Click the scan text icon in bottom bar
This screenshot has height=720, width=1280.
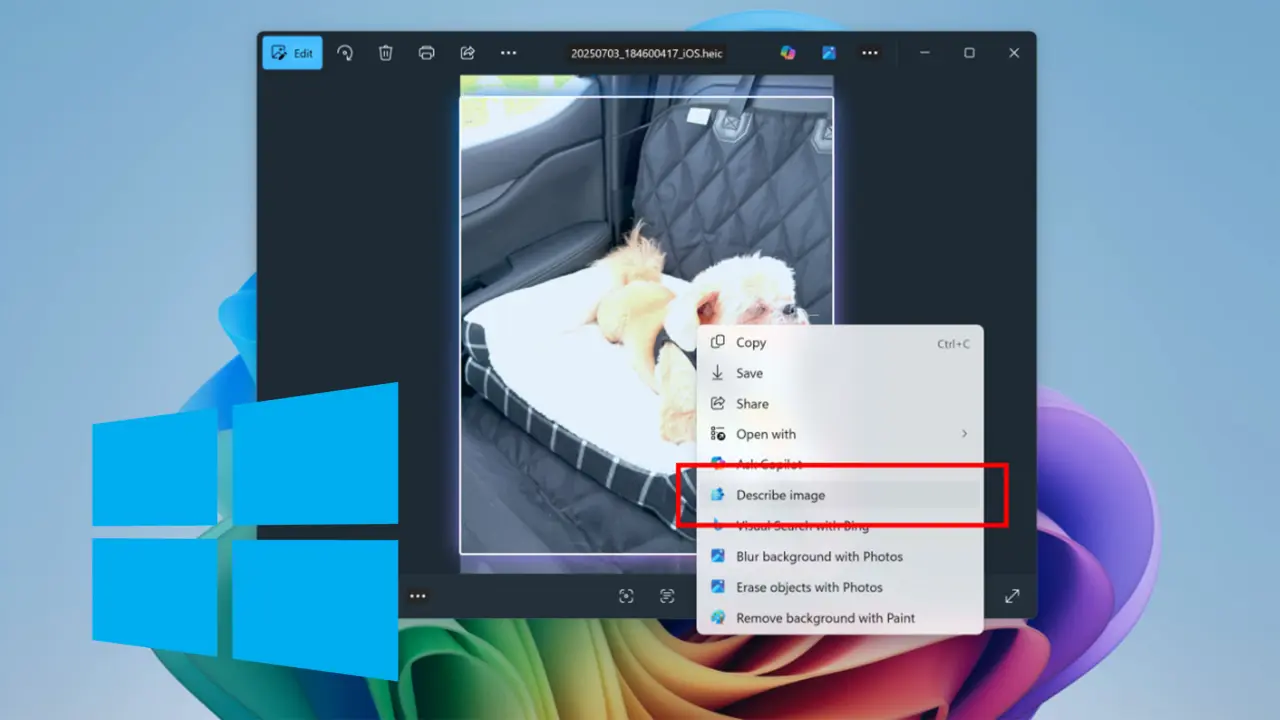667,596
